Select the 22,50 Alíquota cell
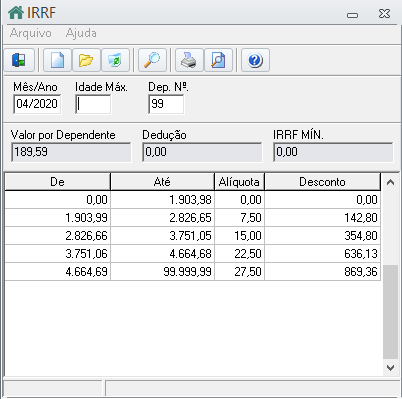The image size is (402, 399). coord(239,254)
